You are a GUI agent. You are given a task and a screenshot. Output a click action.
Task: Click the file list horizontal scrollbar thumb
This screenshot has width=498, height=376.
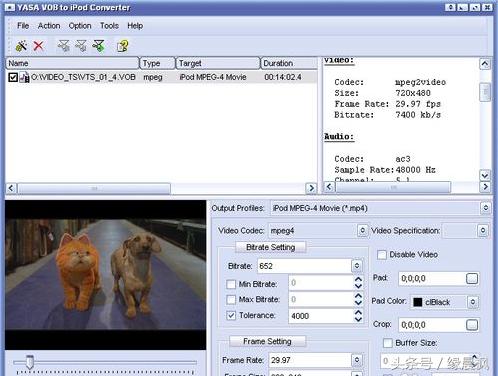tap(94, 188)
